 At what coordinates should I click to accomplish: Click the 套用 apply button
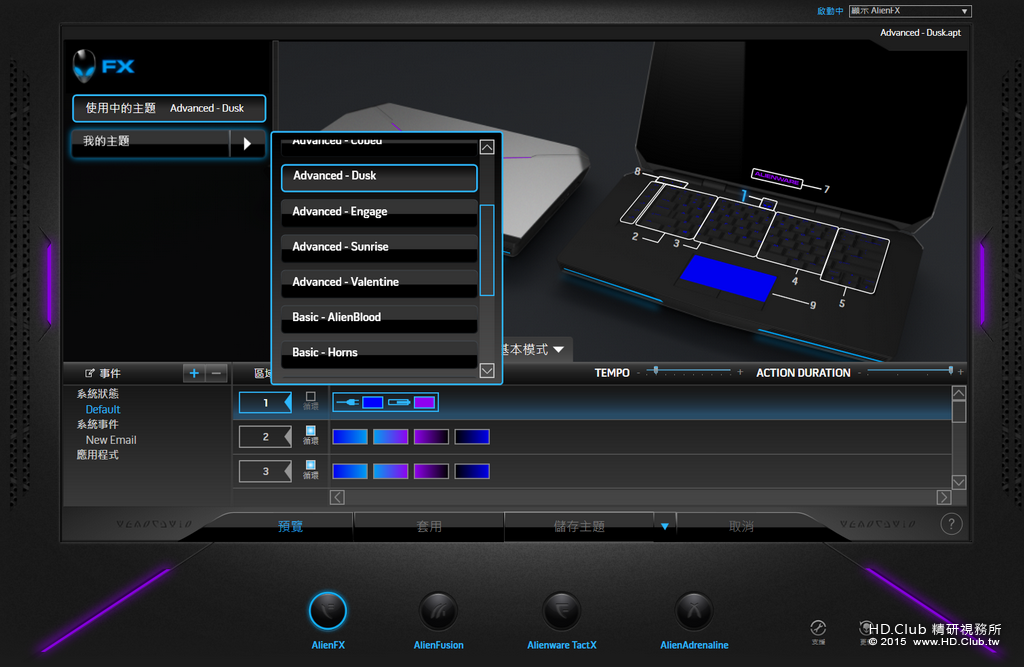(x=429, y=527)
